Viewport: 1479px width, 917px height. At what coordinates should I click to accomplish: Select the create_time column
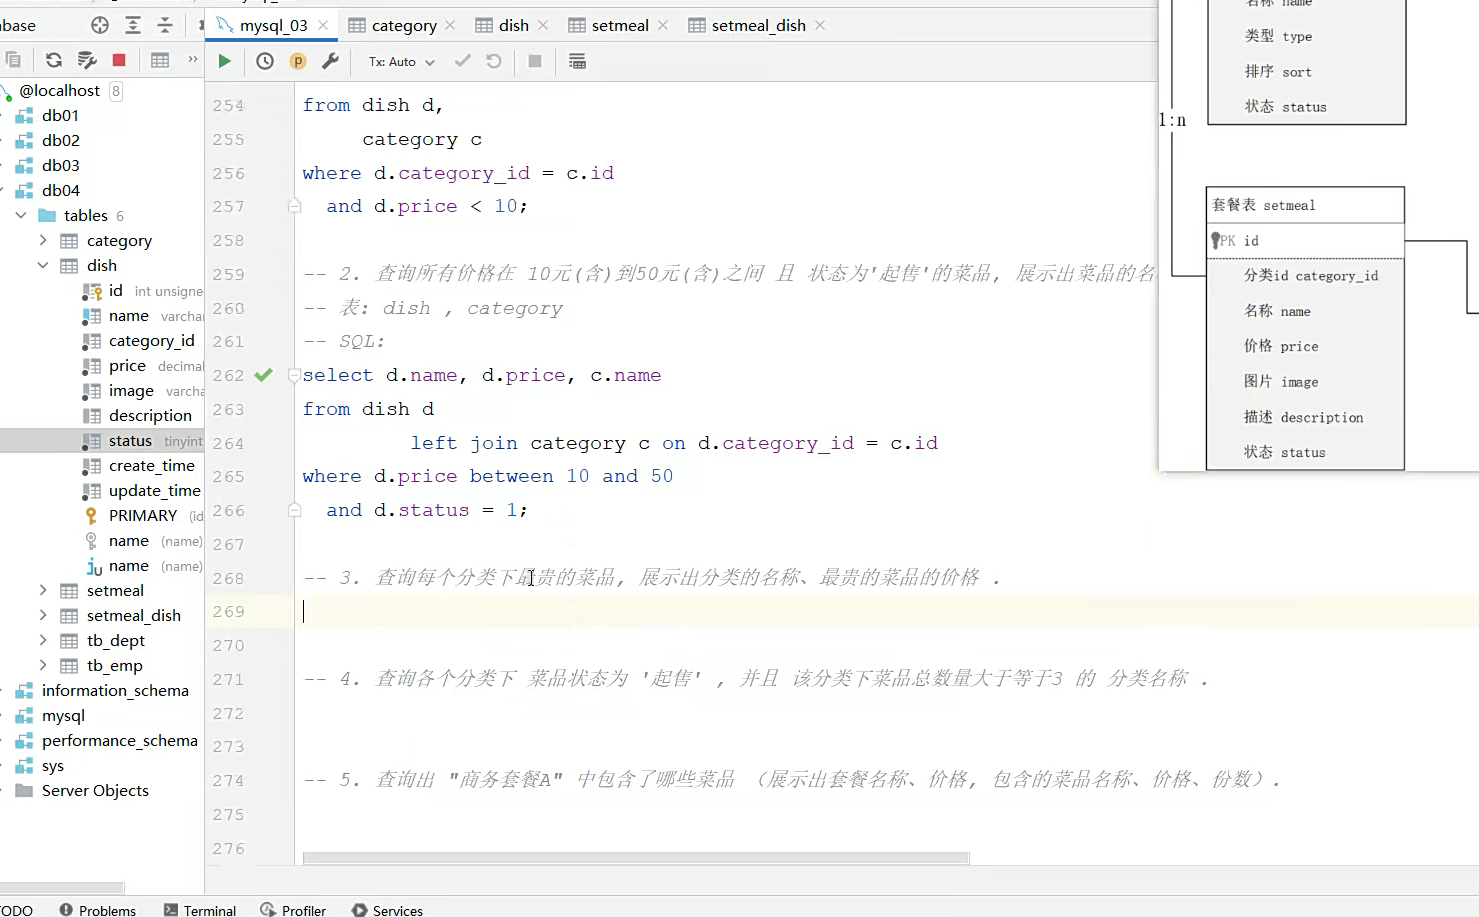[x=151, y=465]
